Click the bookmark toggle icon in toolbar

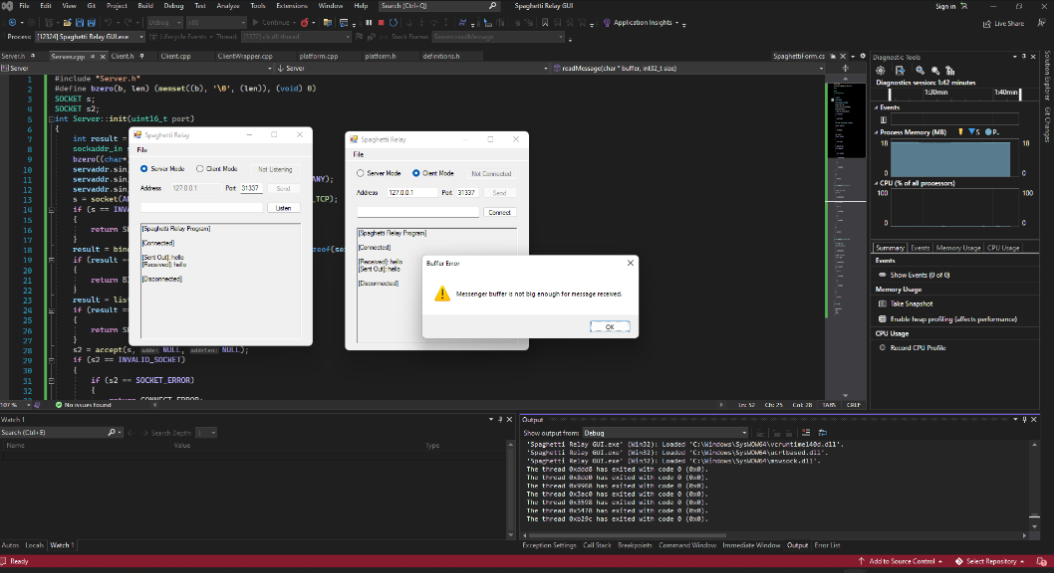coord(544,22)
